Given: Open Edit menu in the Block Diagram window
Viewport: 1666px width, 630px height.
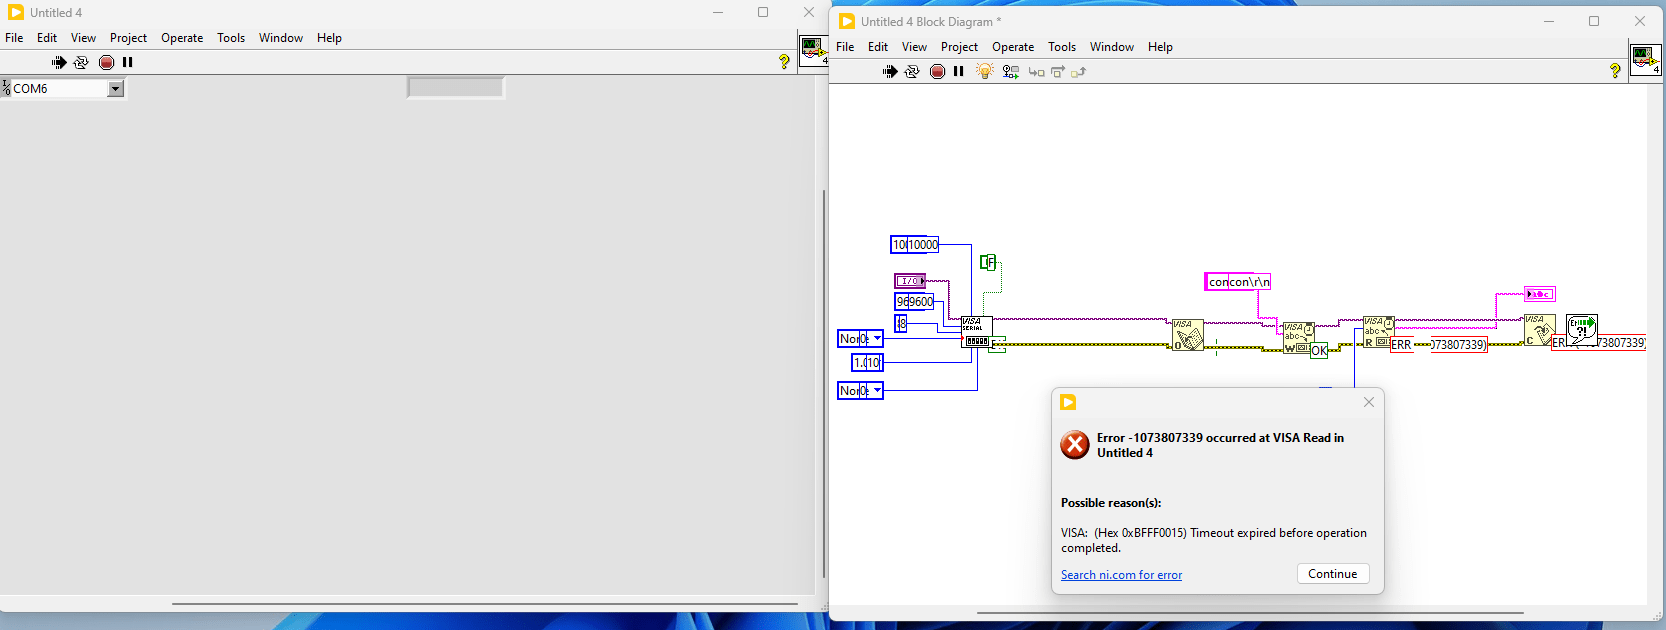Looking at the screenshot, I should 878,47.
